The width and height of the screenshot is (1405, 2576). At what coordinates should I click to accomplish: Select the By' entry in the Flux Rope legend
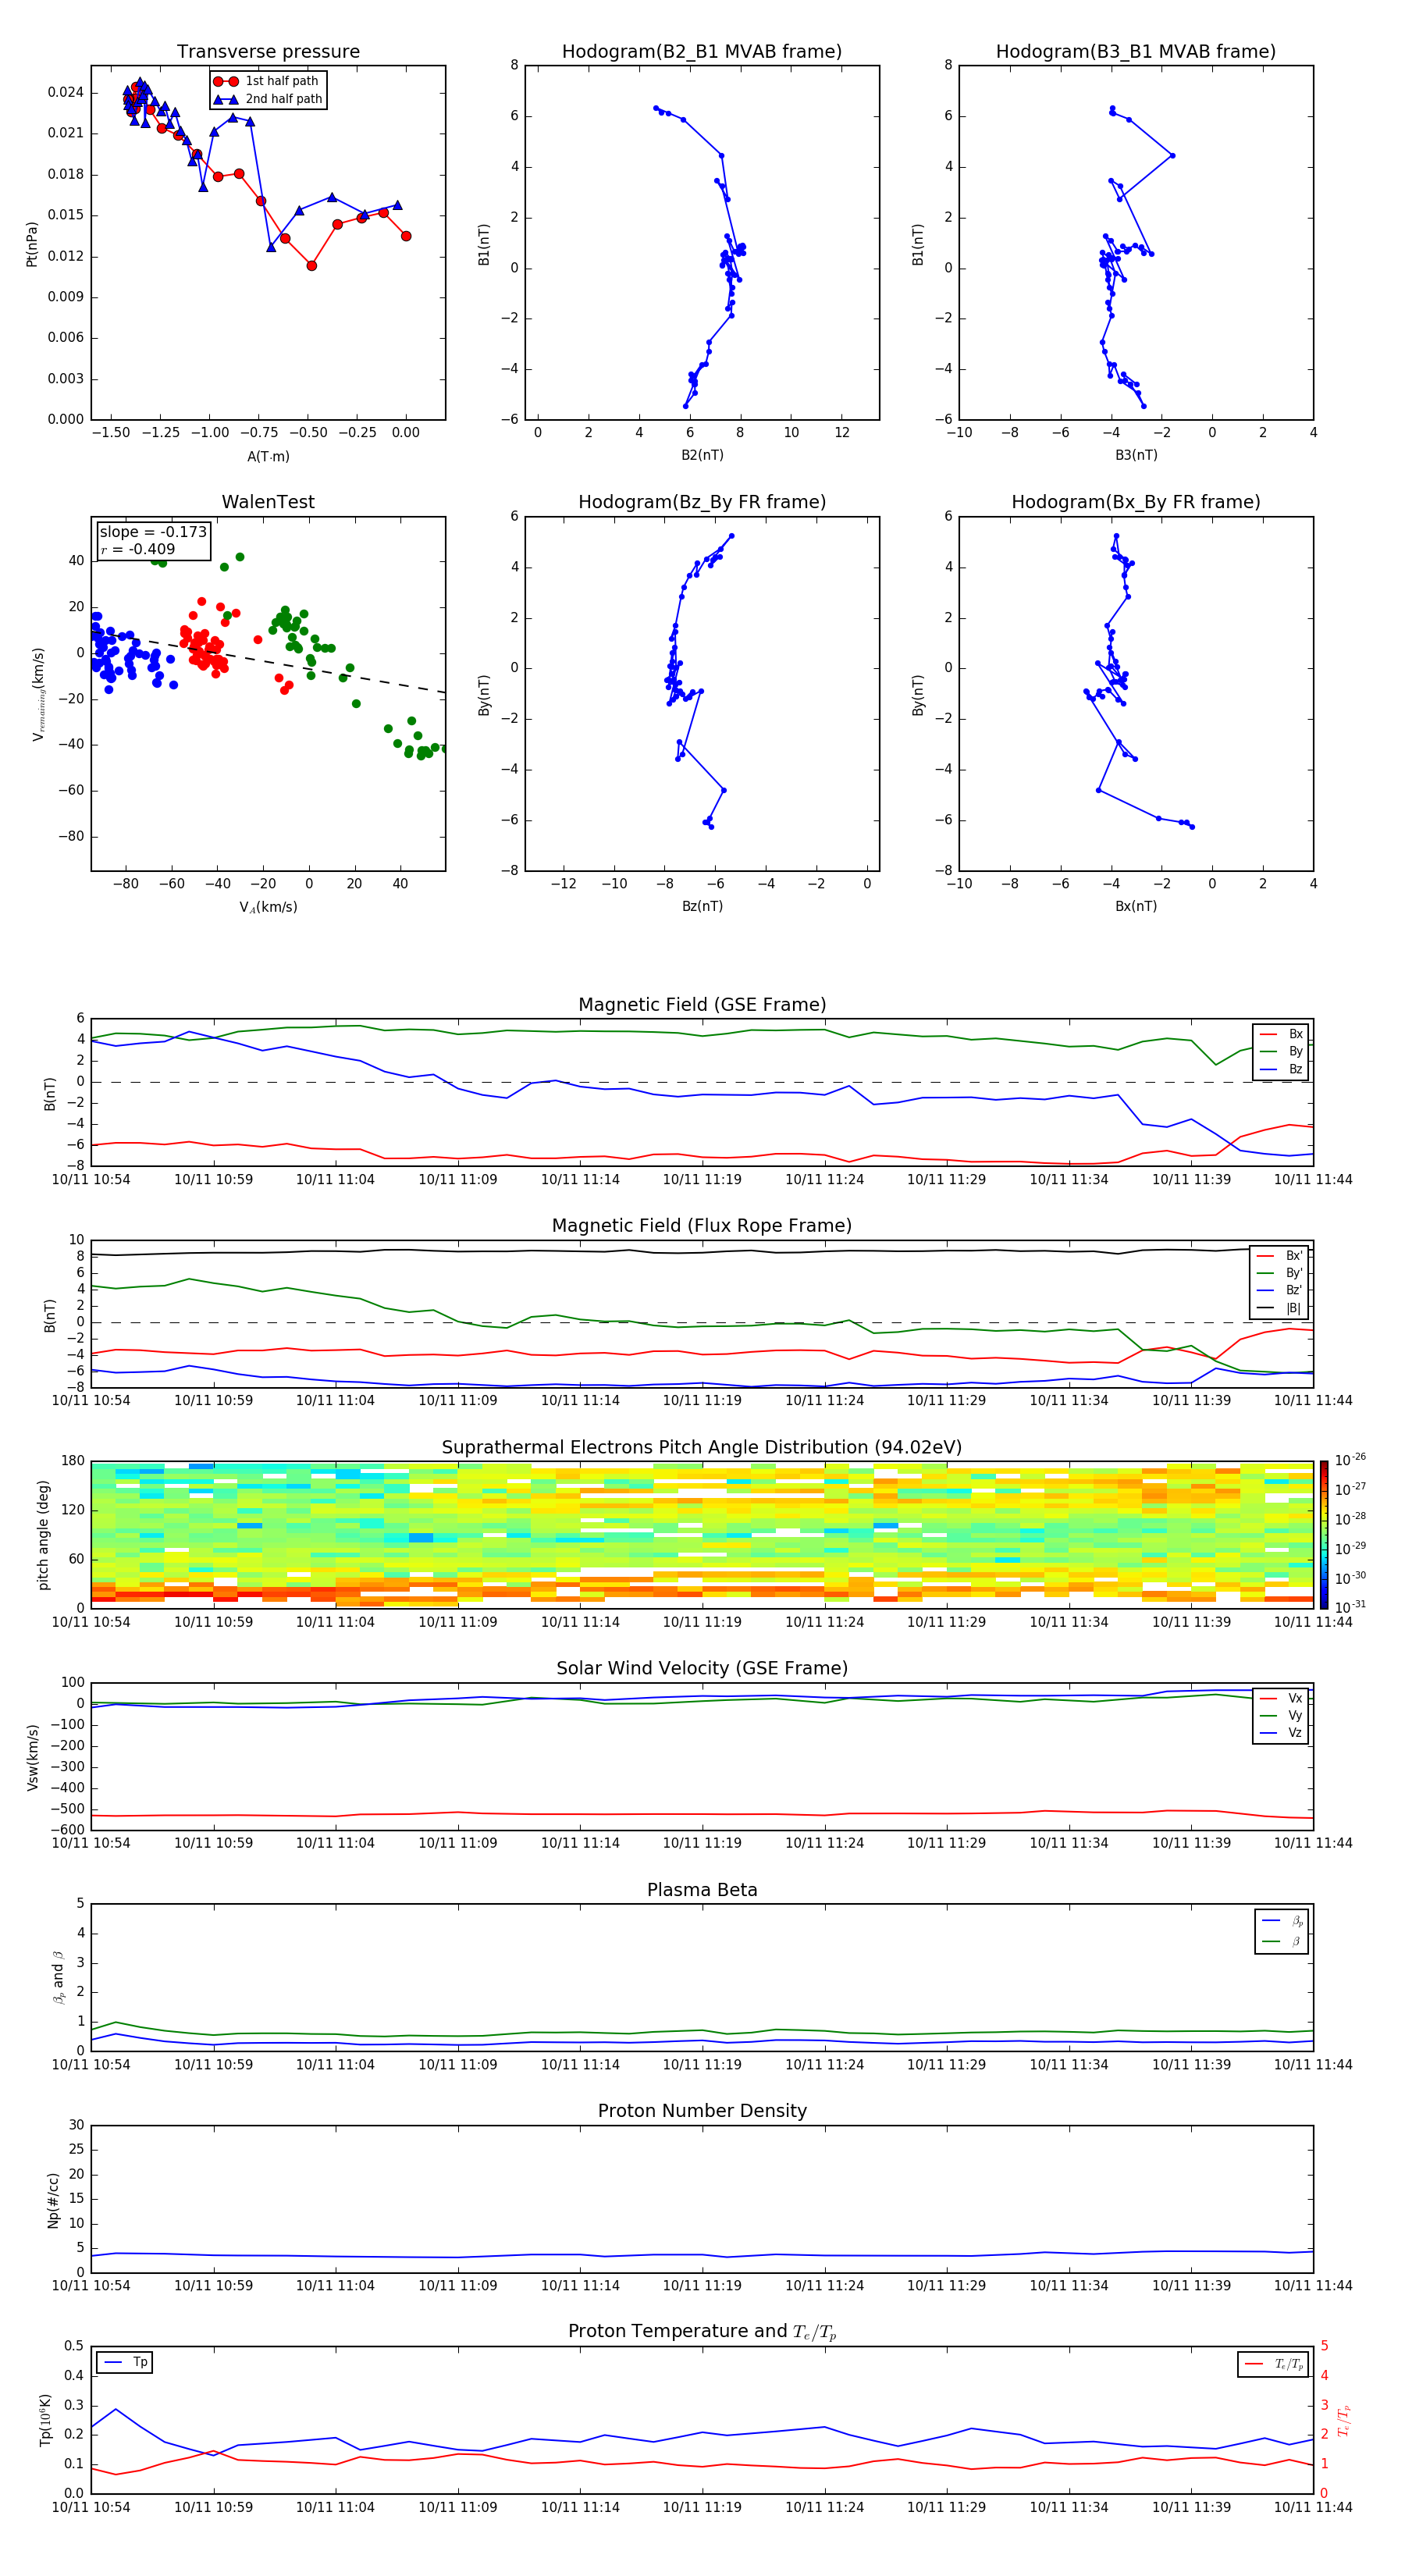[x=1279, y=1273]
